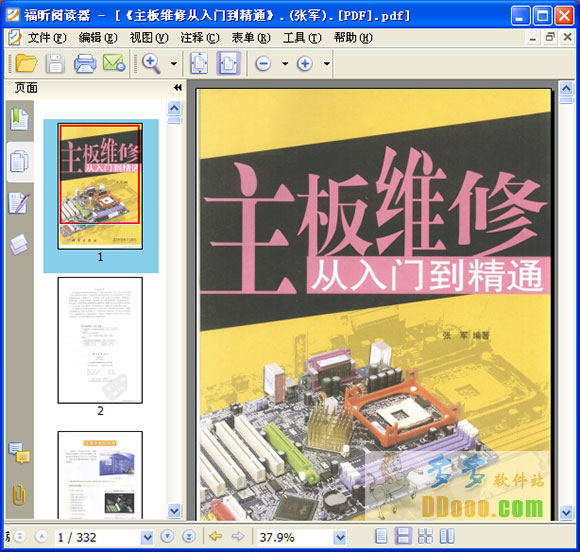
Task: Click the page number field 1 / 332
Action: pyautogui.click(x=98, y=537)
